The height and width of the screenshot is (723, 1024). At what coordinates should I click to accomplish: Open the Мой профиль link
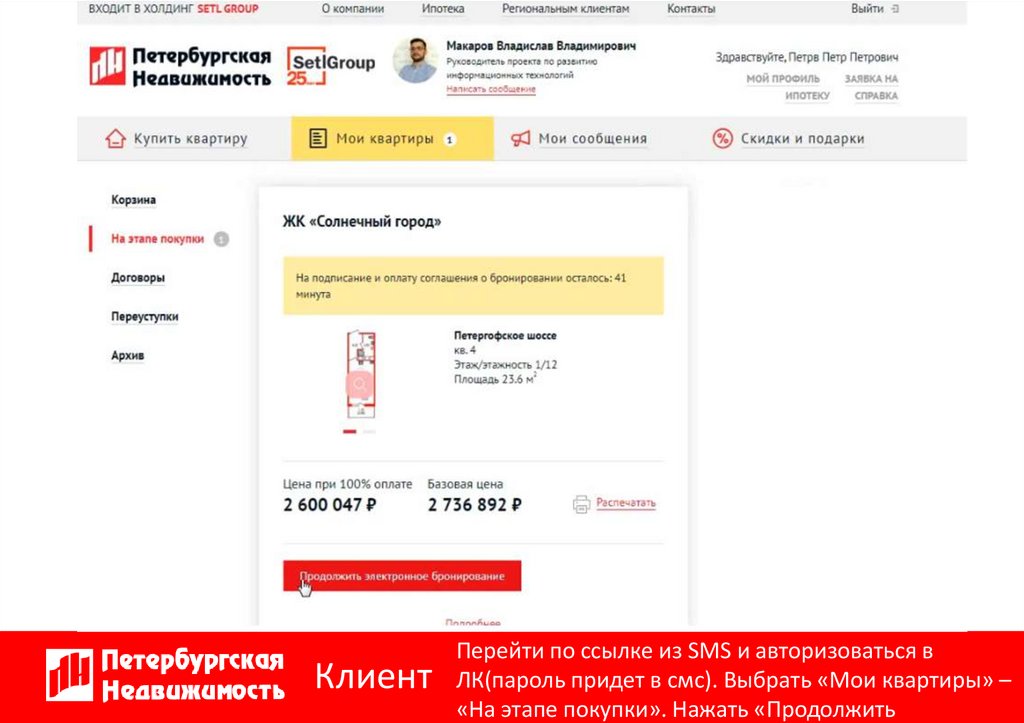(x=783, y=79)
